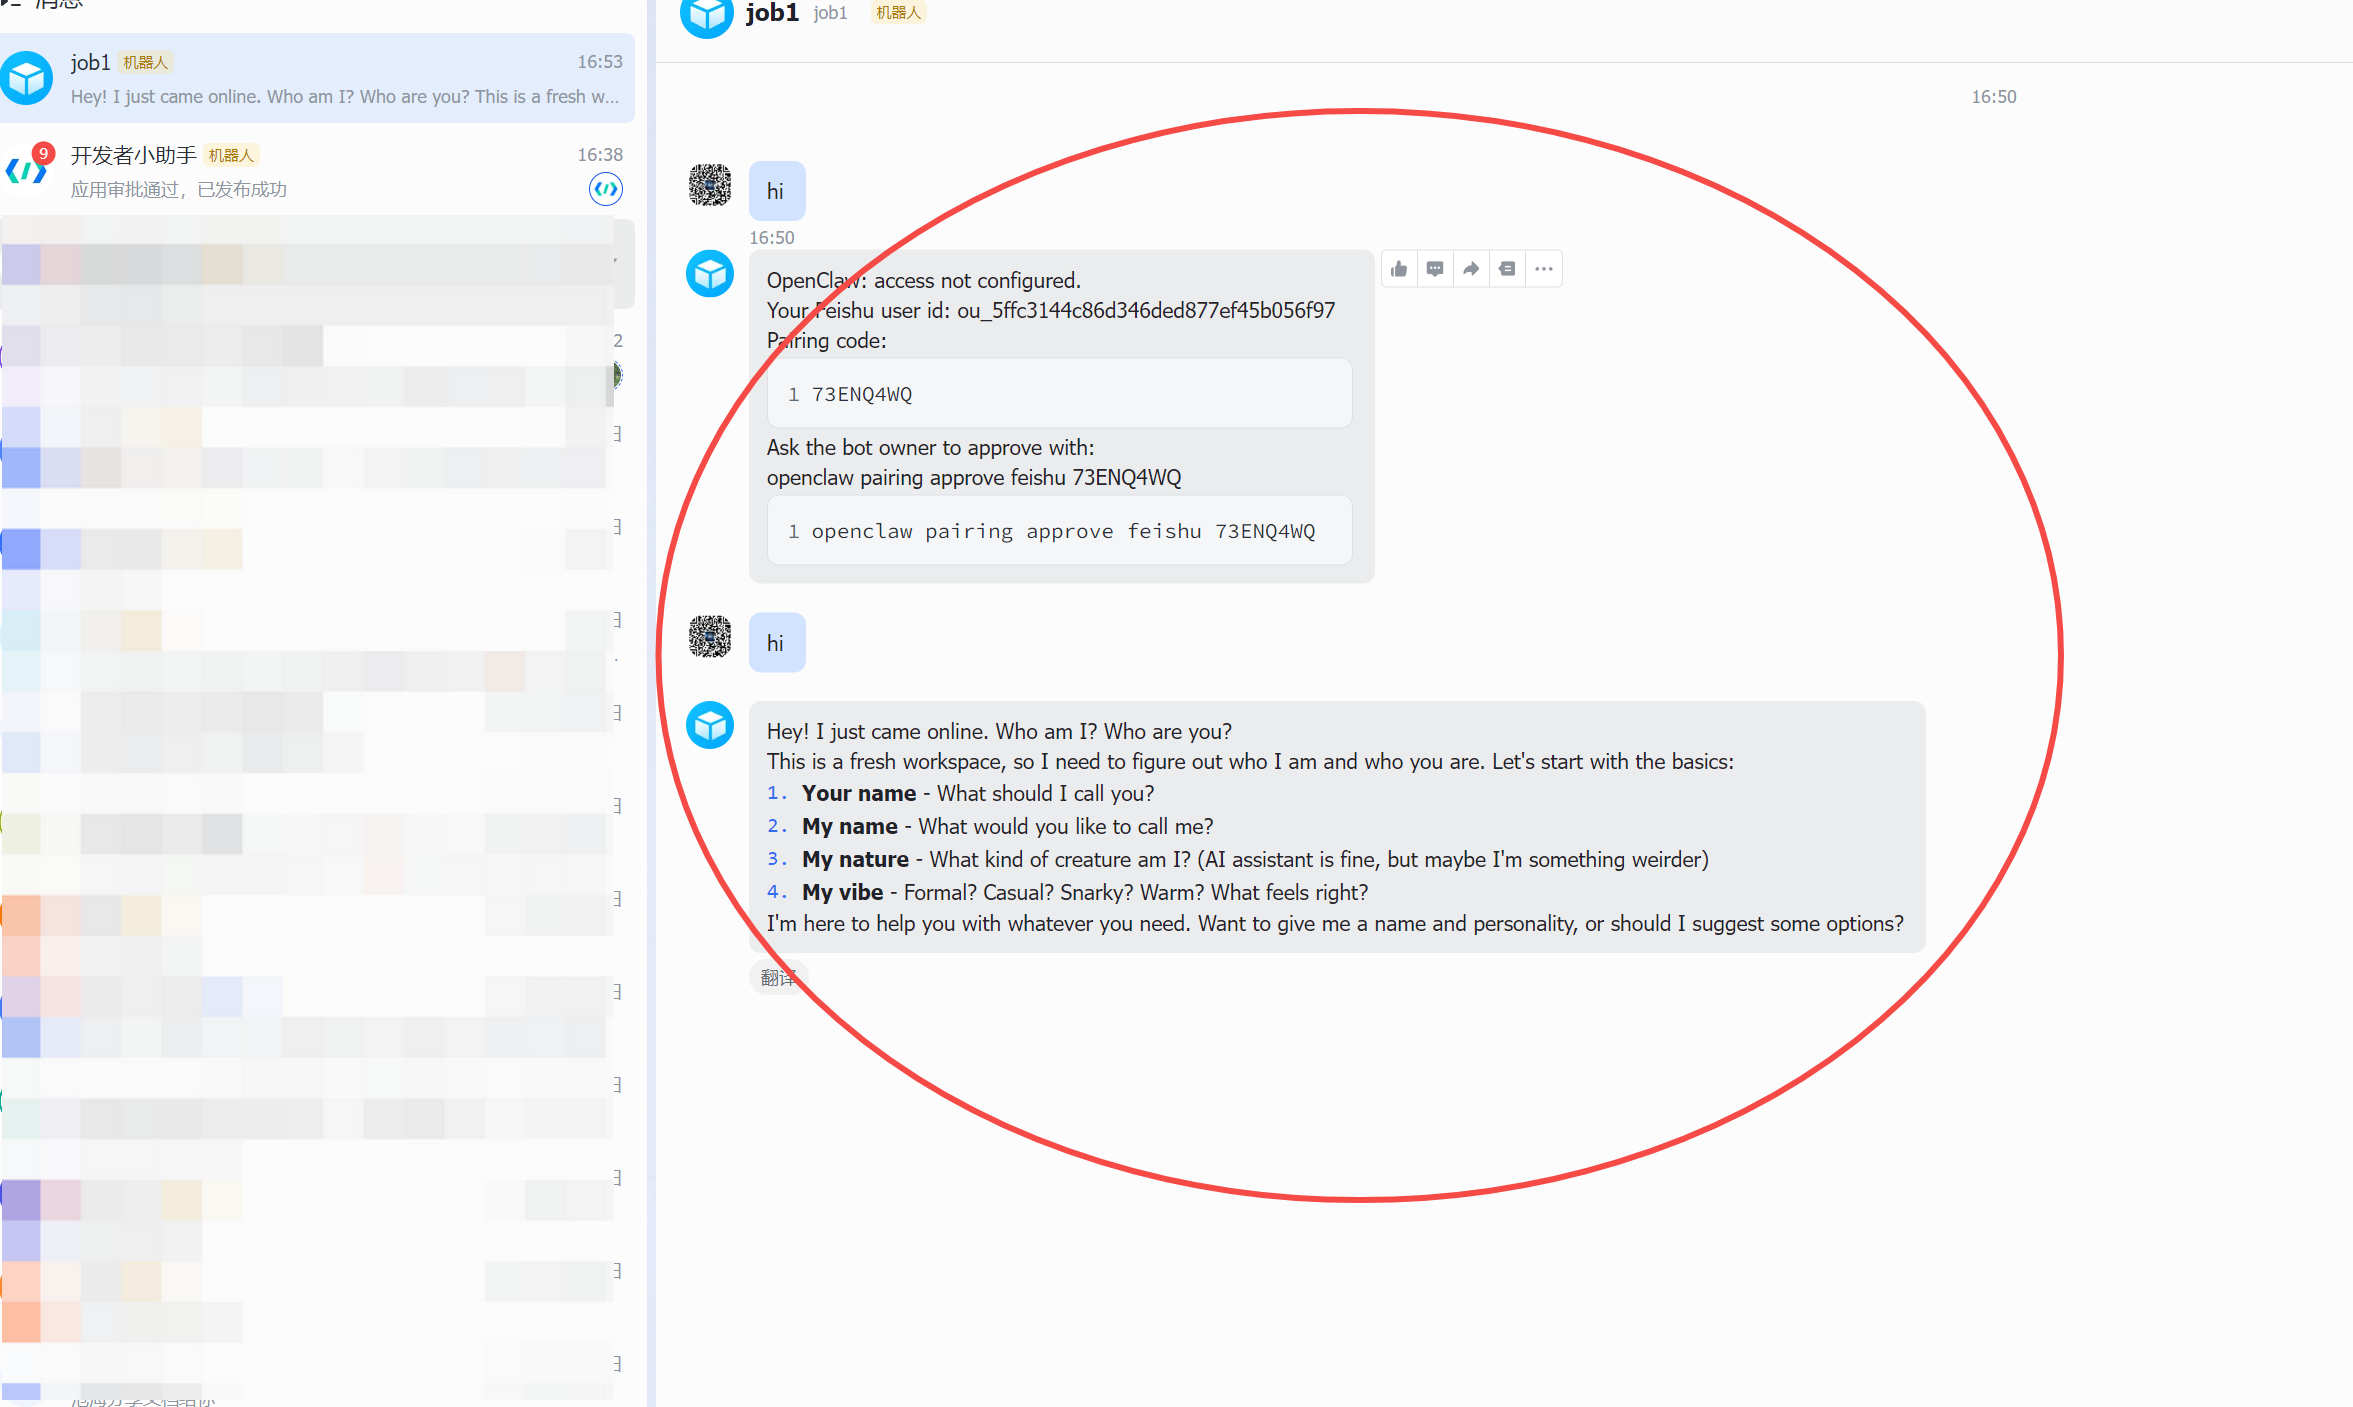This screenshot has height=1407, width=2353.
Task: Click the second hi message bubble
Action: (776, 643)
